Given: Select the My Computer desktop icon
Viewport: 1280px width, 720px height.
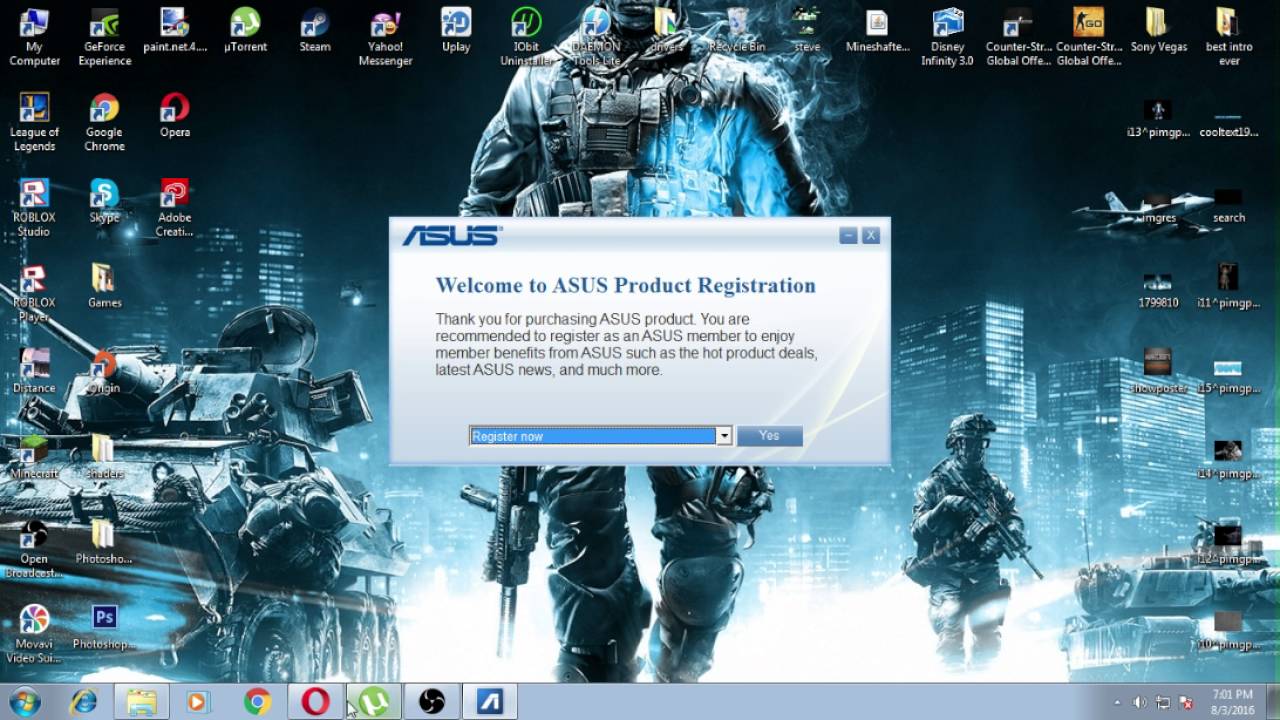Looking at the screenshot, I should 34,37.
